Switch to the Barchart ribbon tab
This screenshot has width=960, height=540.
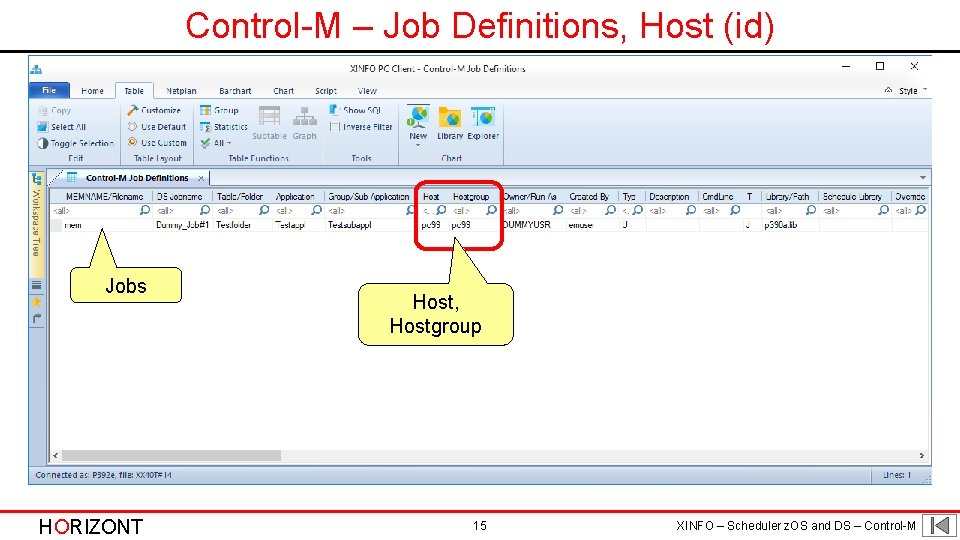[235, 91]
